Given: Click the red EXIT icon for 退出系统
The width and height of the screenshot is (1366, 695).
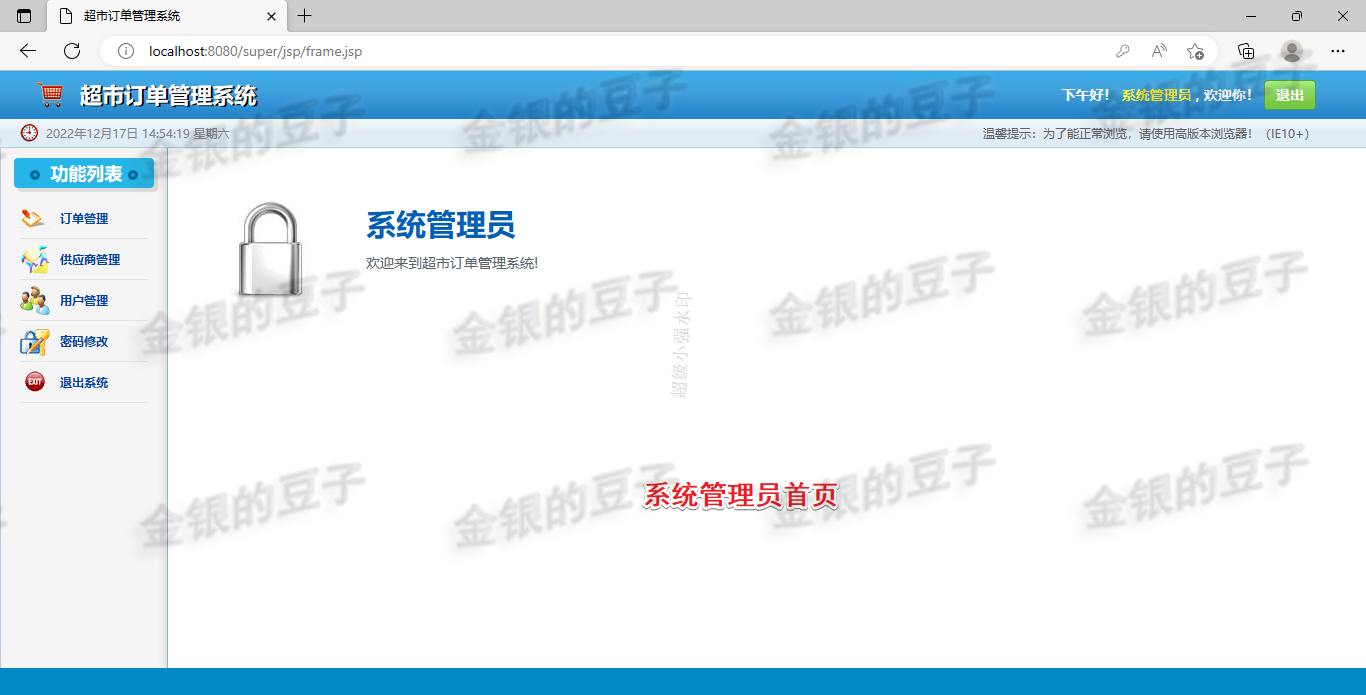Looking at the screenshot, I should 33,382.
